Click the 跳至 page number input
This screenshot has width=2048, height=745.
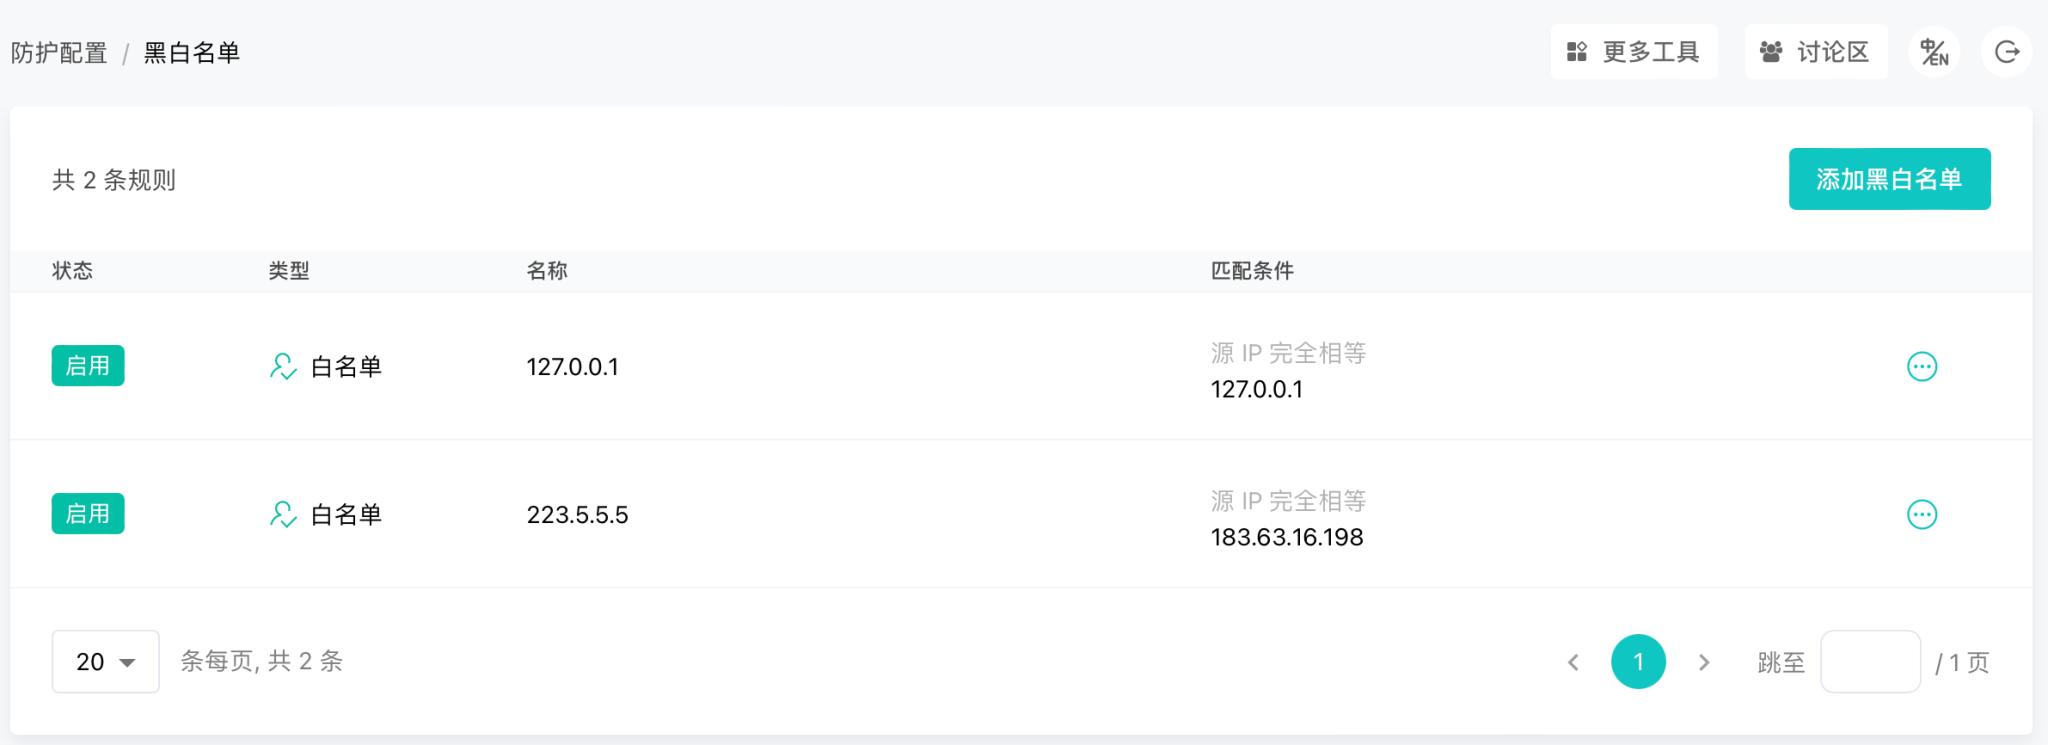tap(1870, 662)
